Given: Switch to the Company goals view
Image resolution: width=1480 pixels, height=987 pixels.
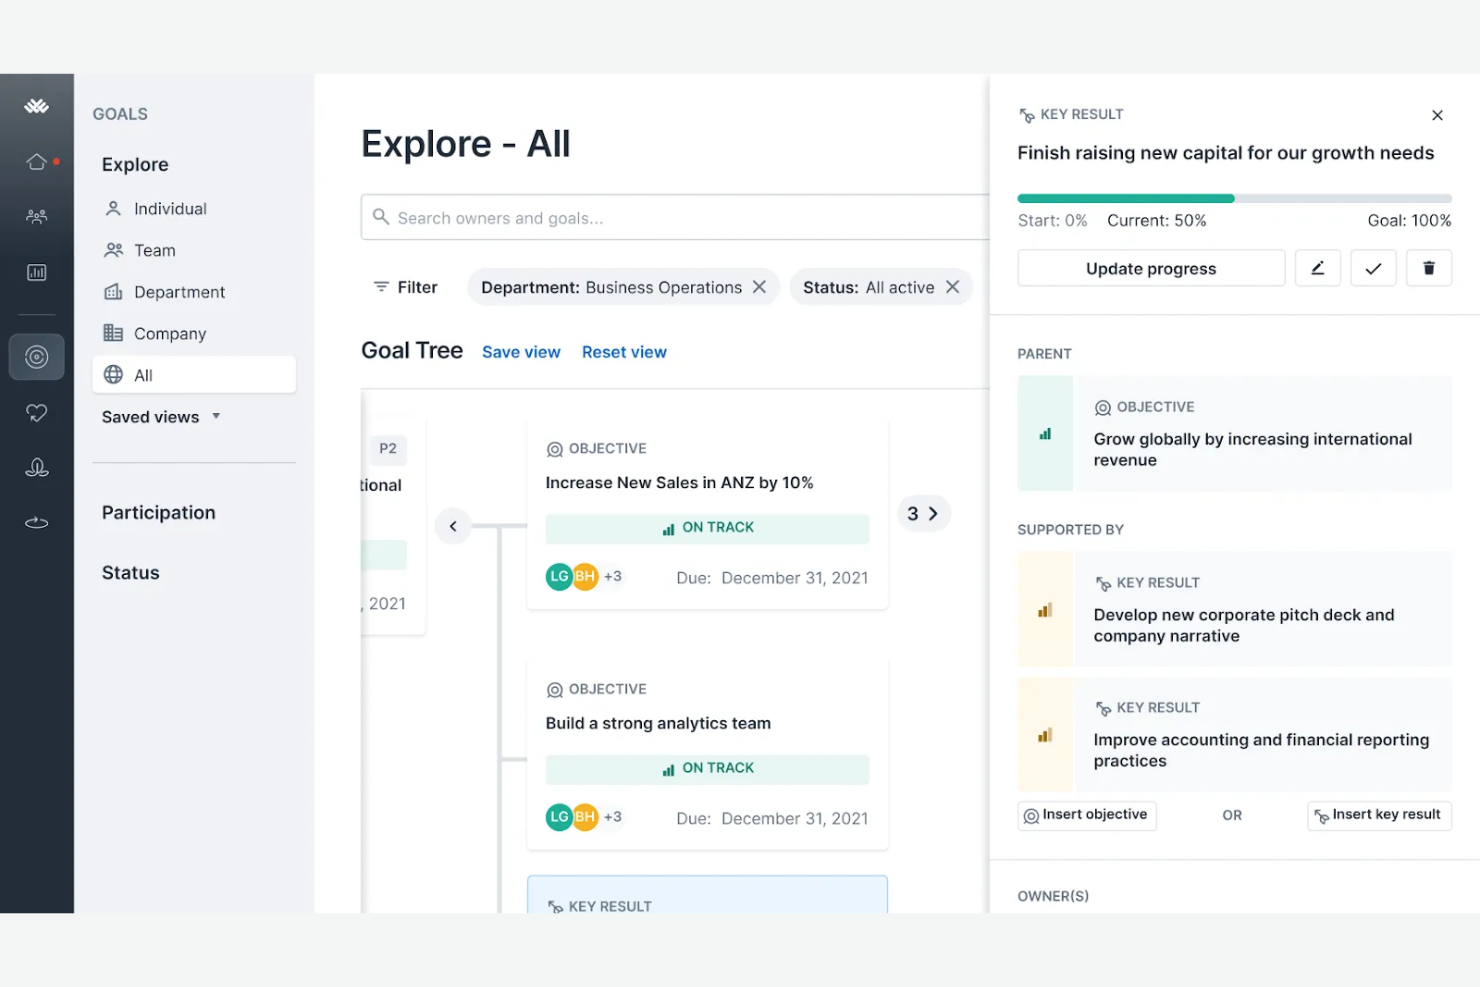Looking at the screenshot, I should click(171, 333).
